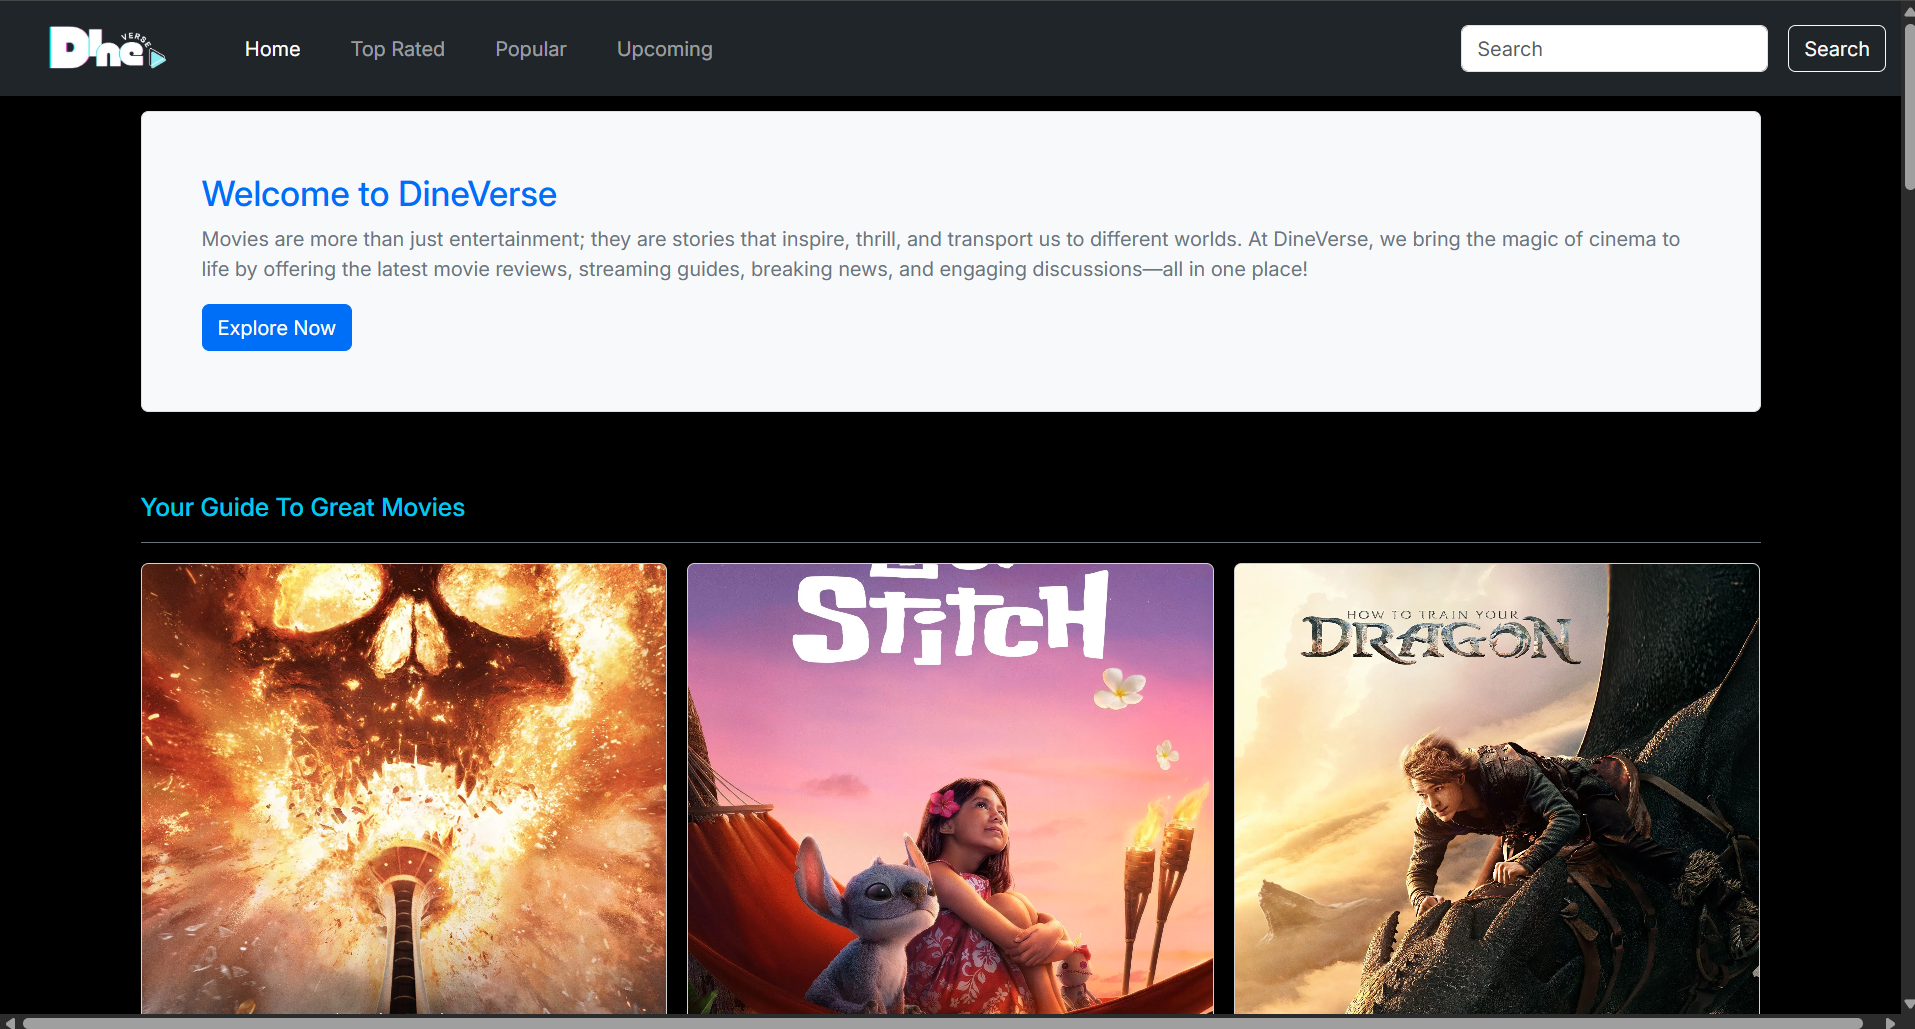Image resolution: width=1915 pixels, height=1029 pixels.
Task: Click the Search button
Action: click(1837, 49)
